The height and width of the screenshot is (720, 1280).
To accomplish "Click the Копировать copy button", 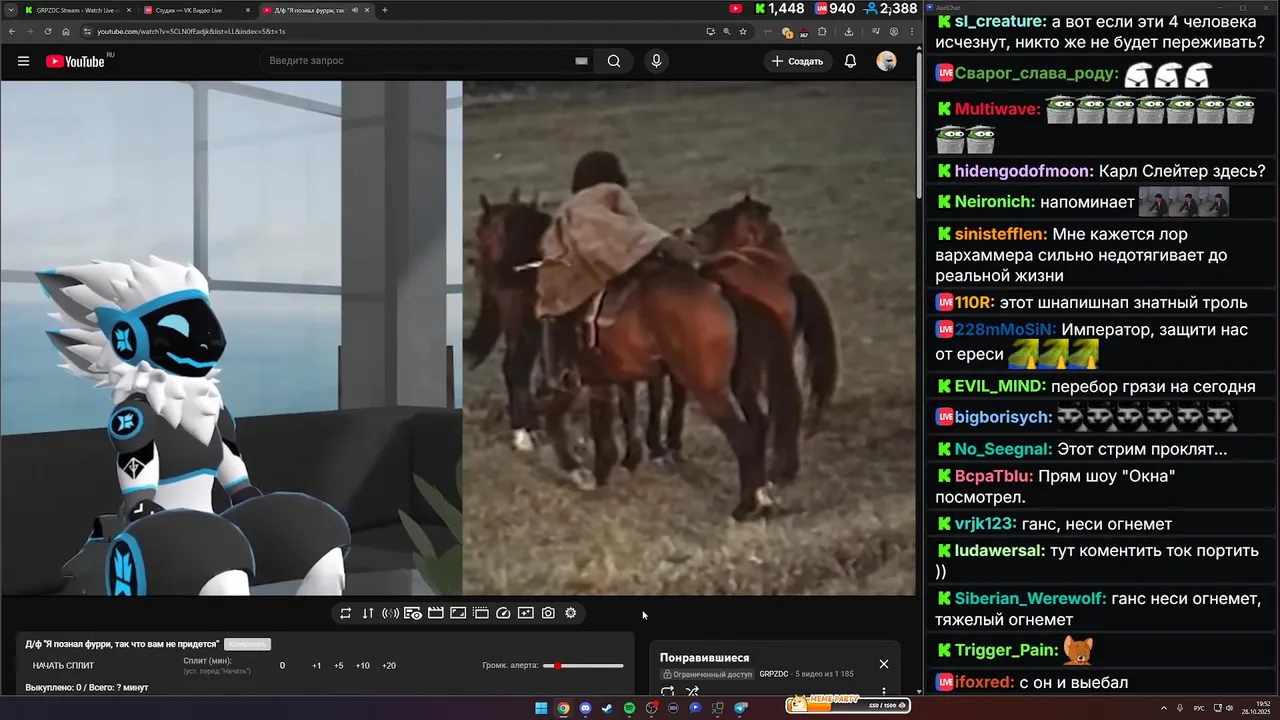I will [247, 644].
